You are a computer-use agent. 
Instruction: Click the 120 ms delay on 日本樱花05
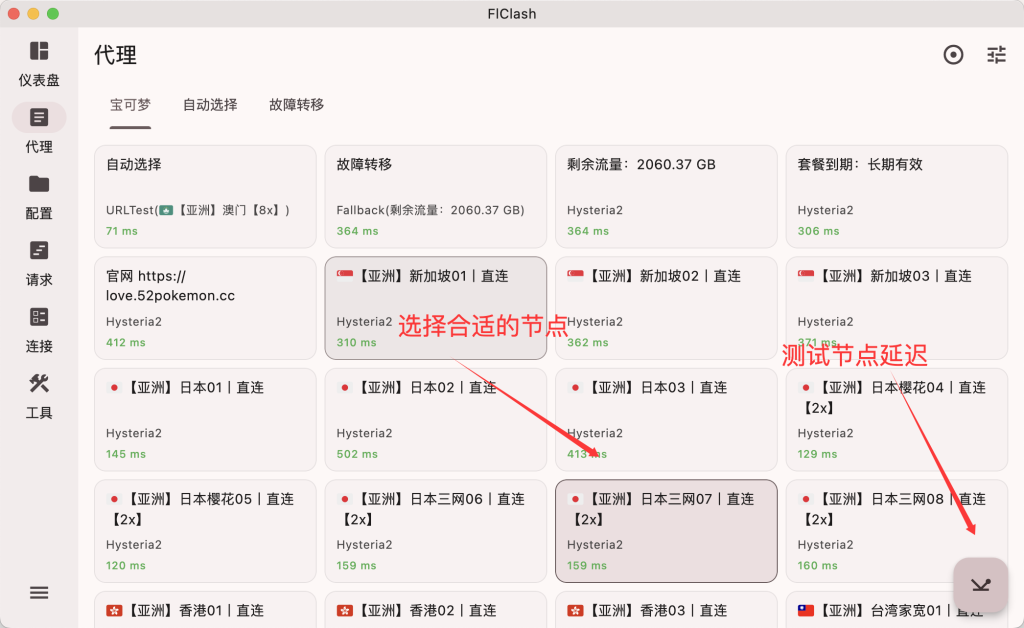126,566
